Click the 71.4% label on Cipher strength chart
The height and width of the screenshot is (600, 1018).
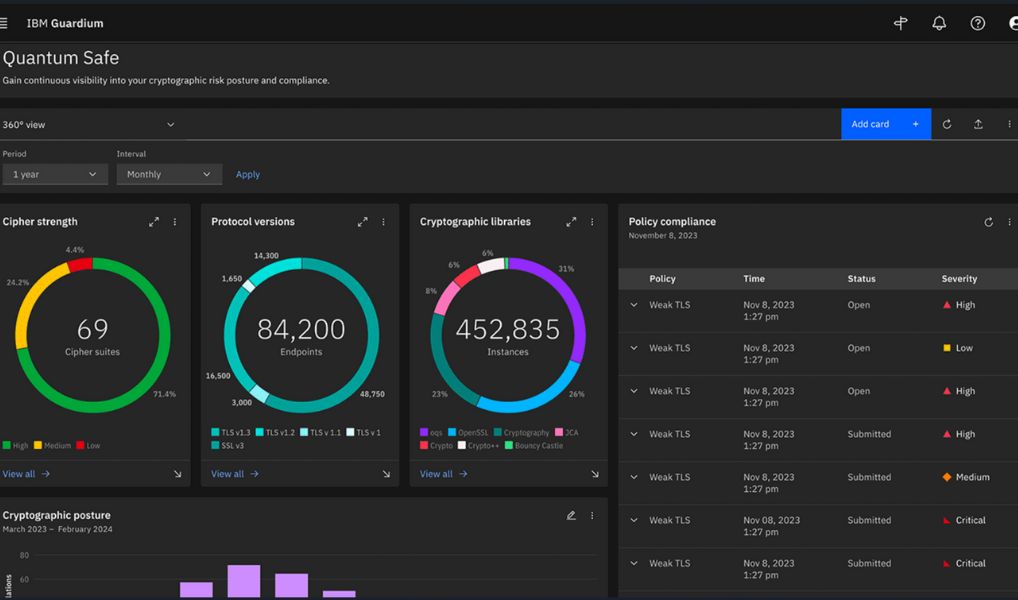click(164, 394)
